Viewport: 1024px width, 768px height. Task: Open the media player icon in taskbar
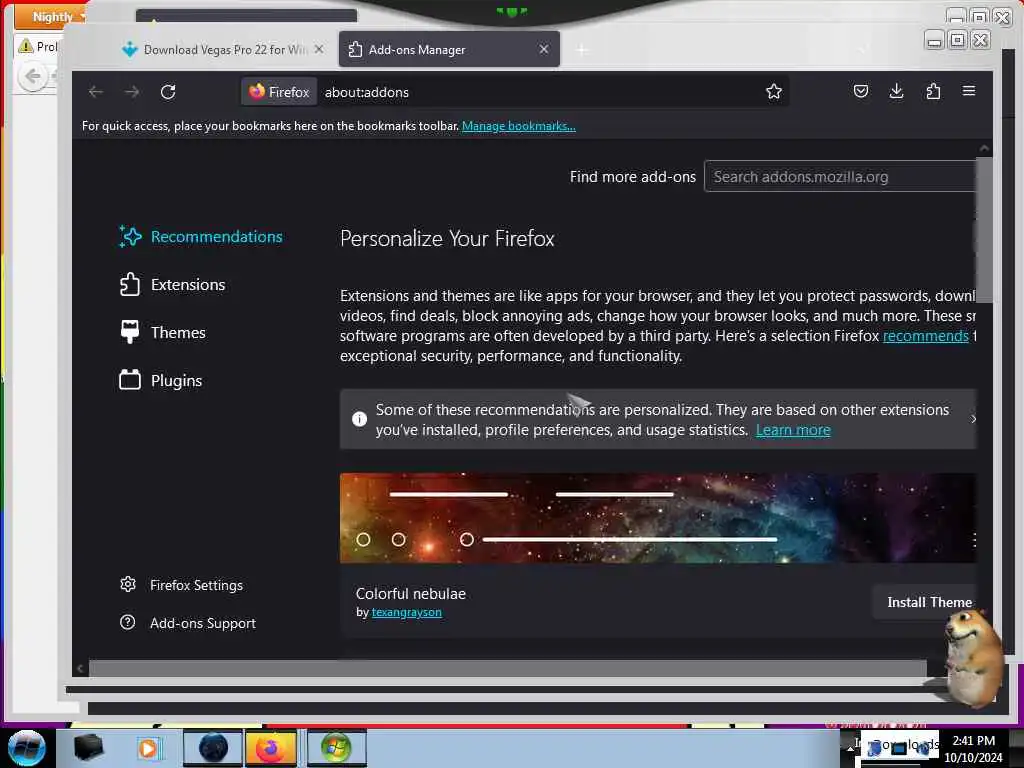pyautogui.click(x=148, y=748)
